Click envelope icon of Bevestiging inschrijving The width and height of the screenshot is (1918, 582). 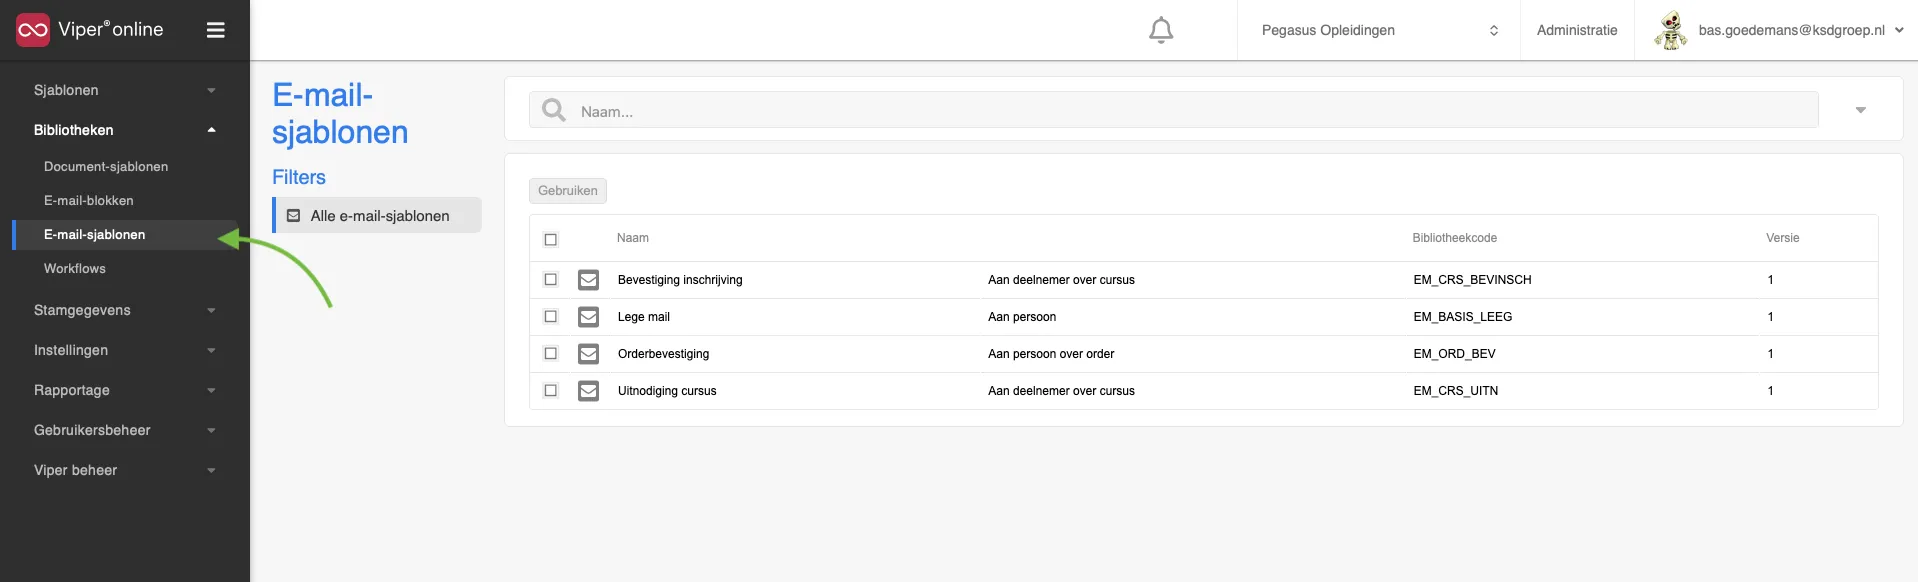tap(589, 280)
